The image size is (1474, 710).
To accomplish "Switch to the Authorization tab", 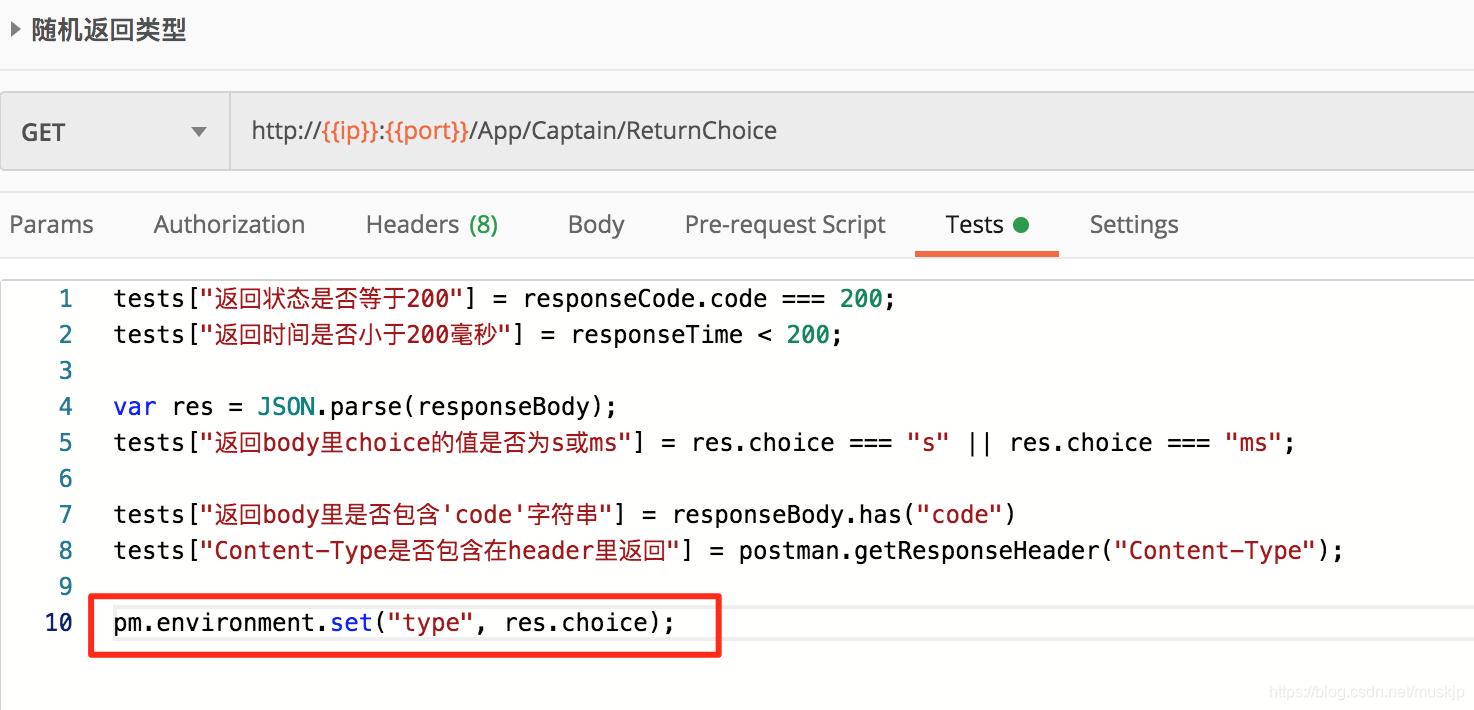I will [x=229, y=225].
